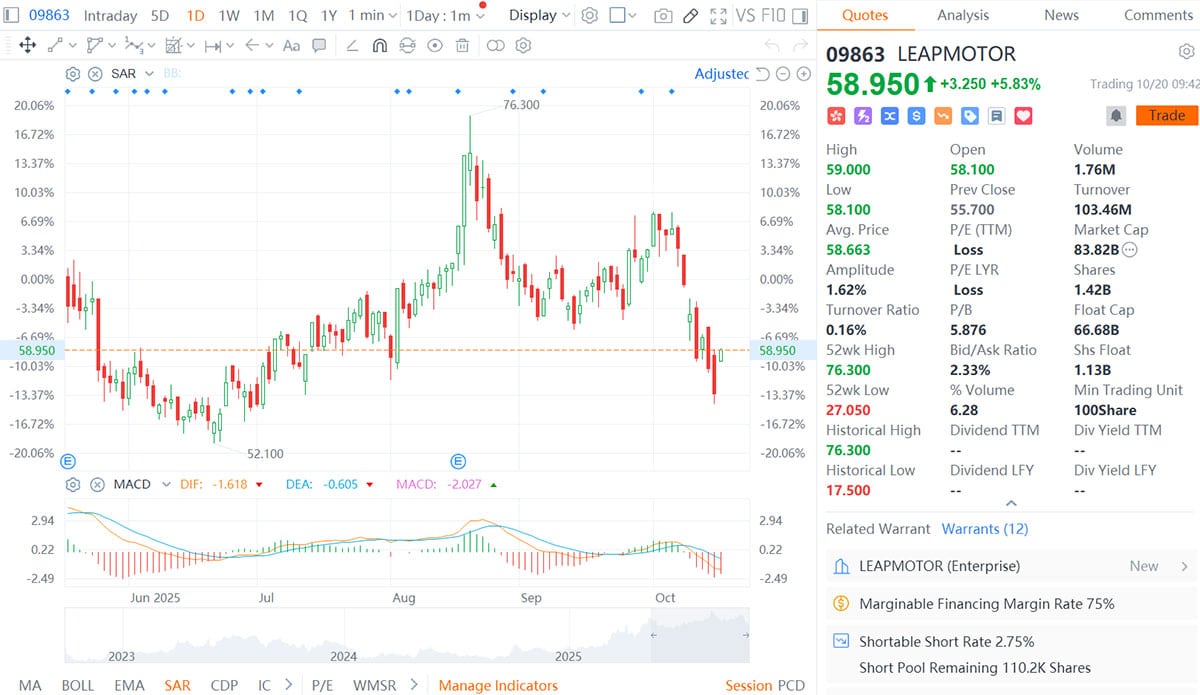
Task: Open the screenshot camera tool
Action: pos(663,15)
